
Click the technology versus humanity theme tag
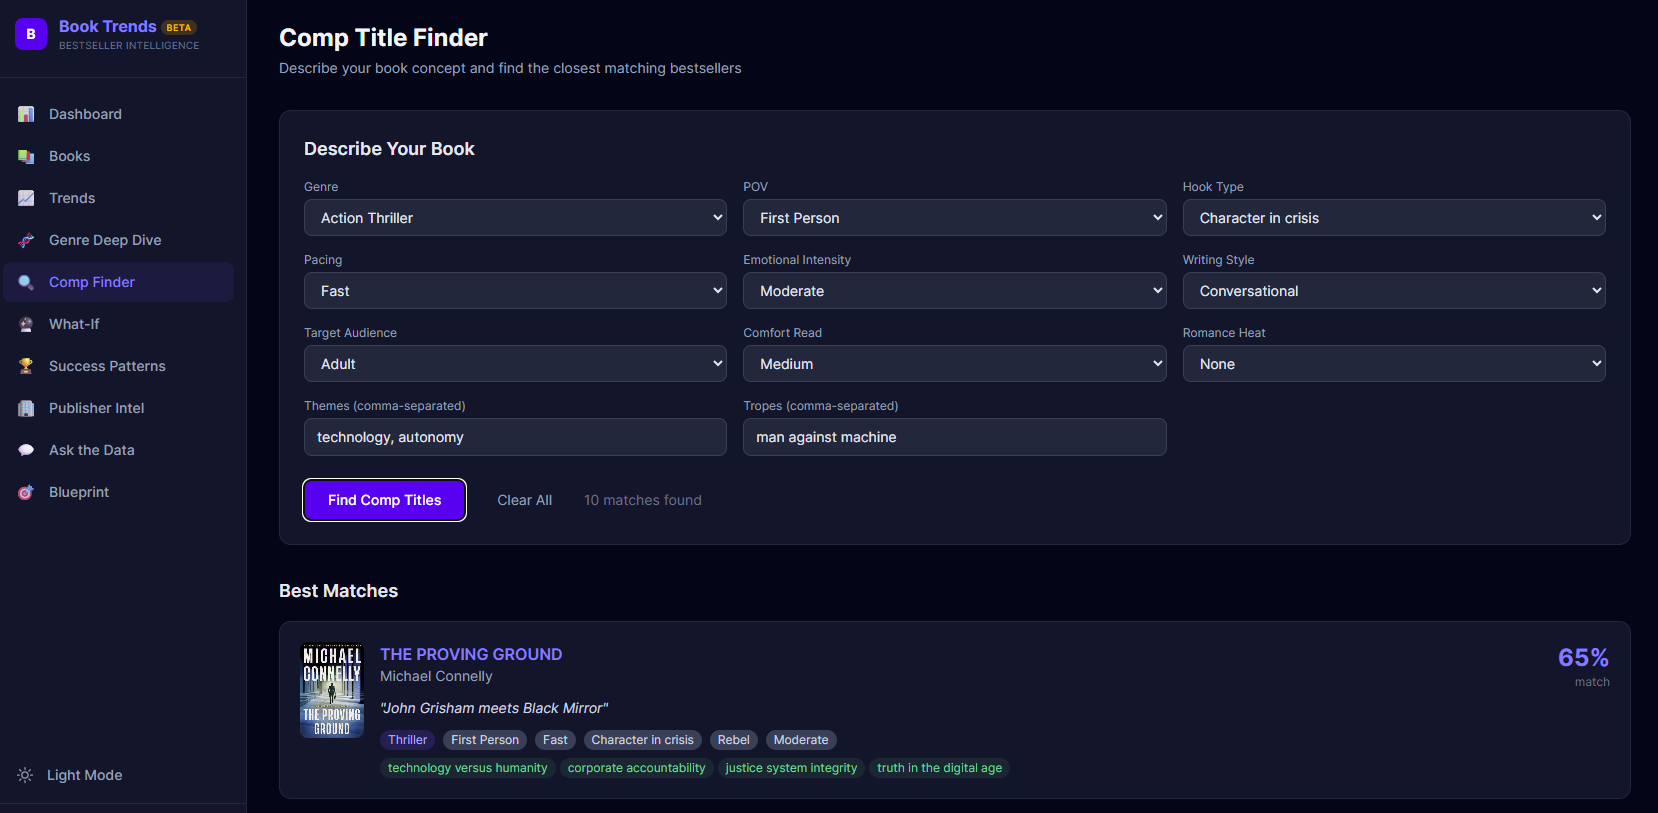pos(467,768)
